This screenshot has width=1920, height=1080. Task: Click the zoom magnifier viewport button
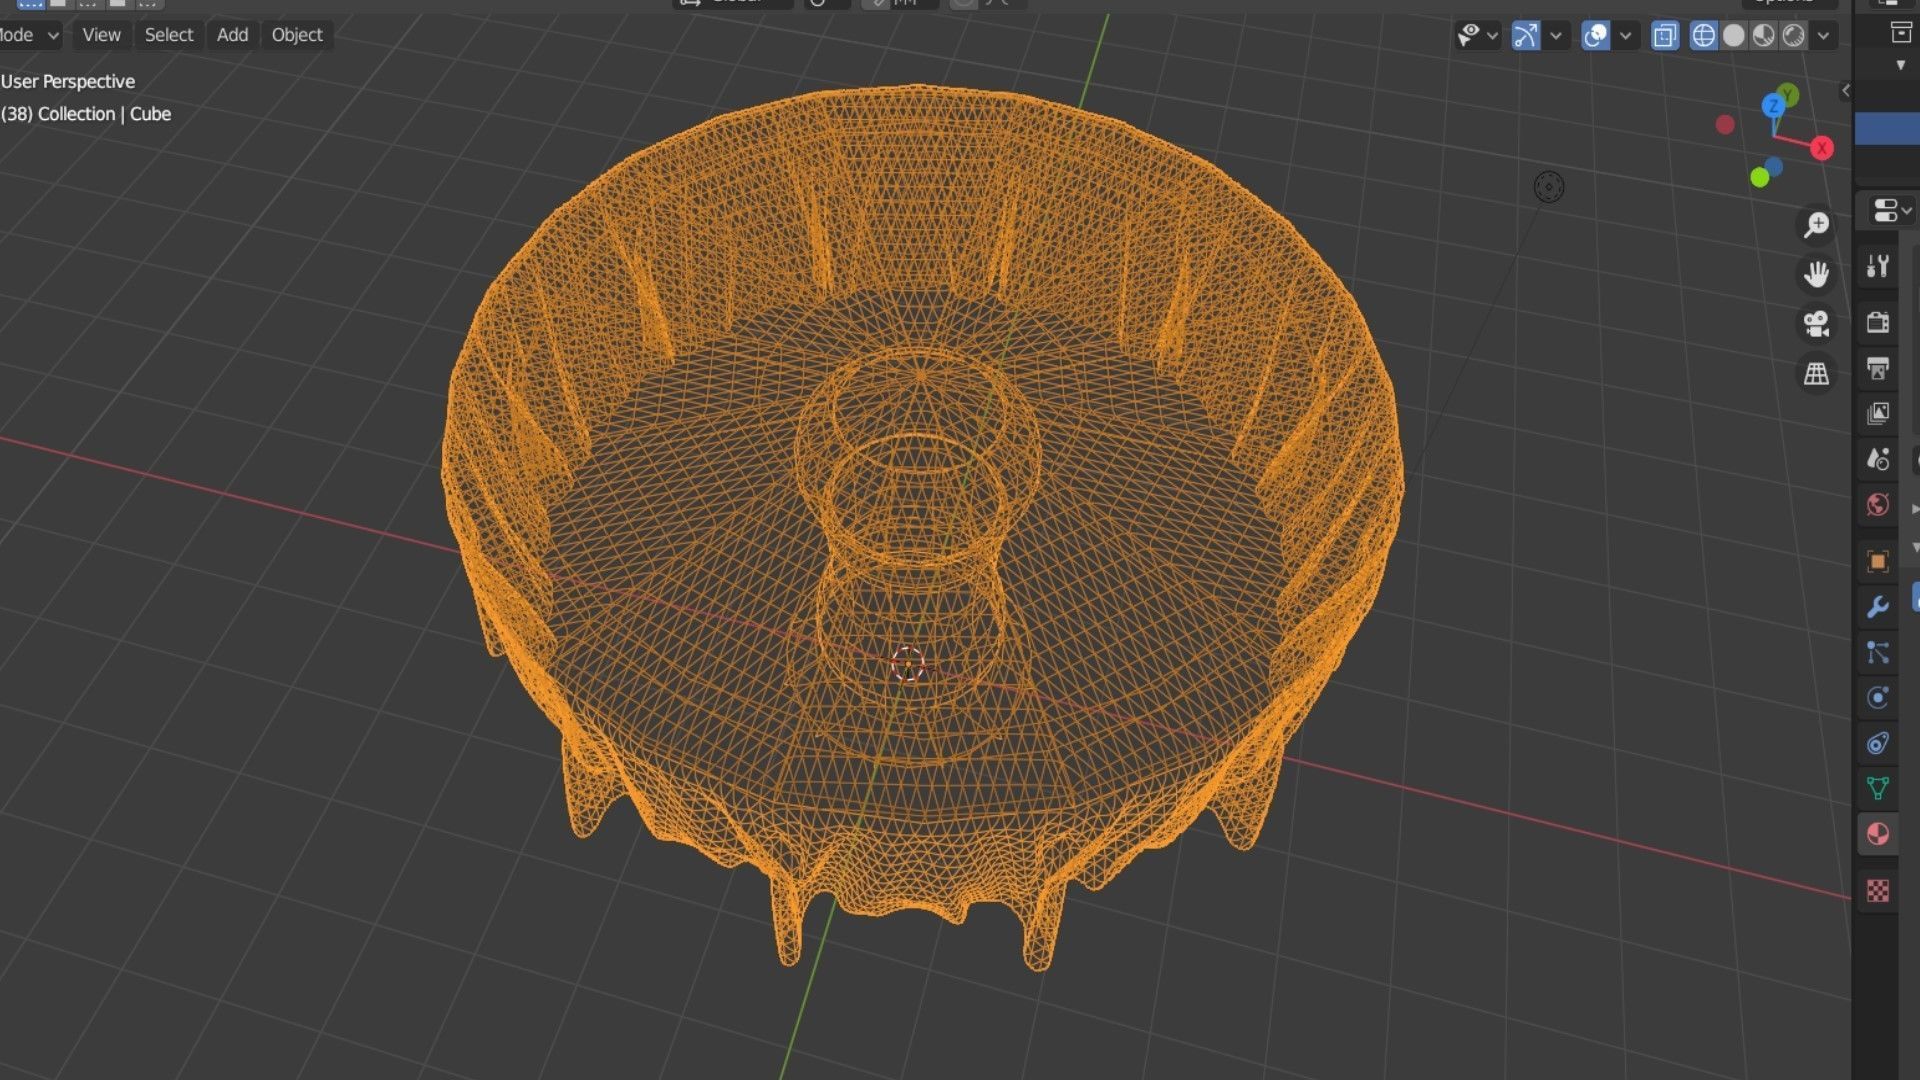1816,225
